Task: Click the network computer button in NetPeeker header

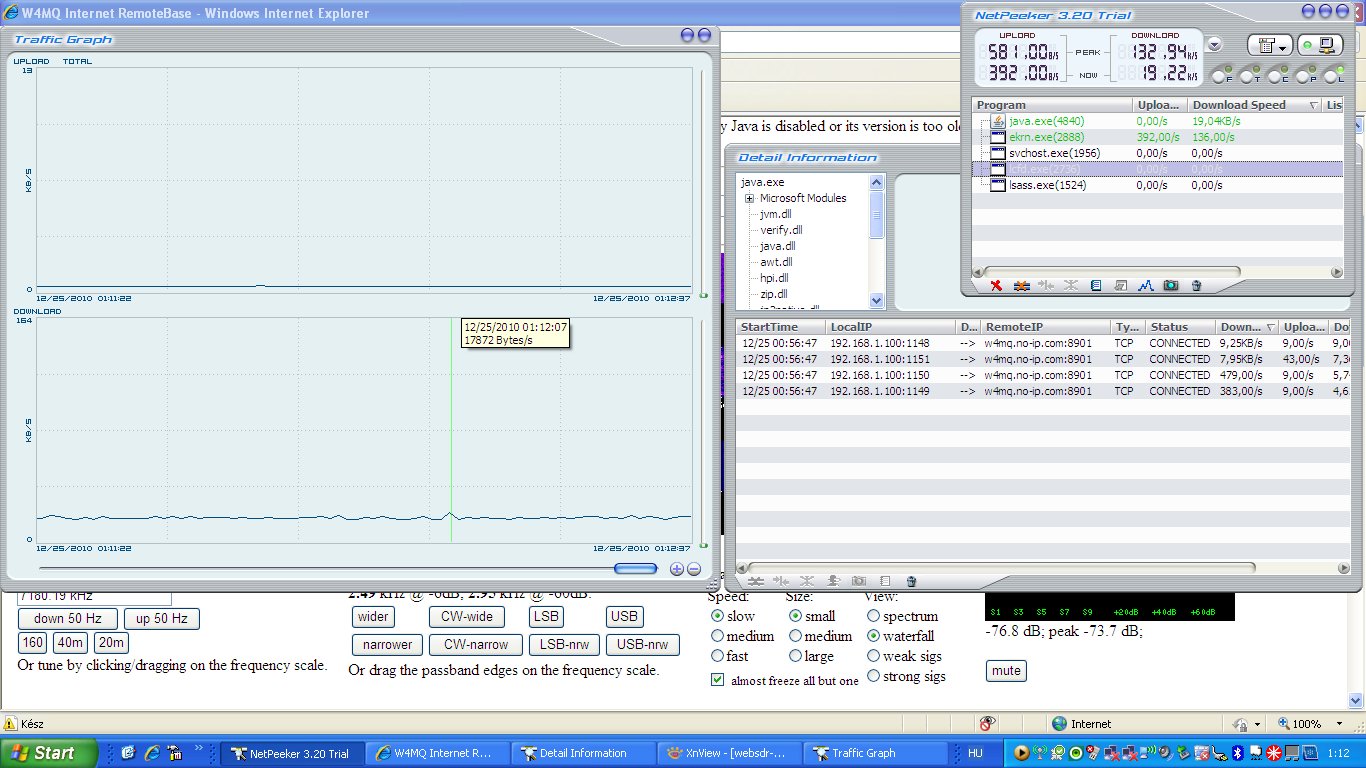Action: coord(1320,45)
